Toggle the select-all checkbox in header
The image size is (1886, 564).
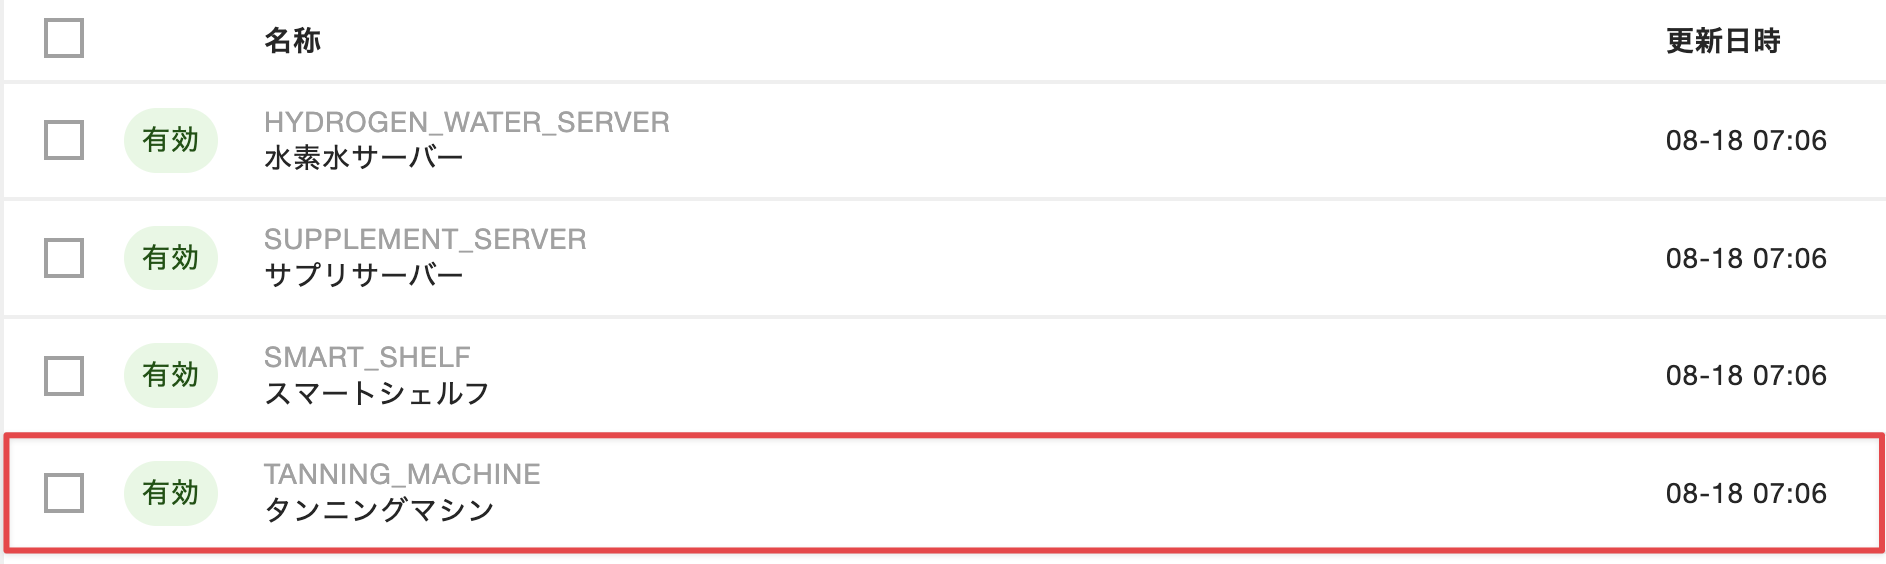(64, 39)
